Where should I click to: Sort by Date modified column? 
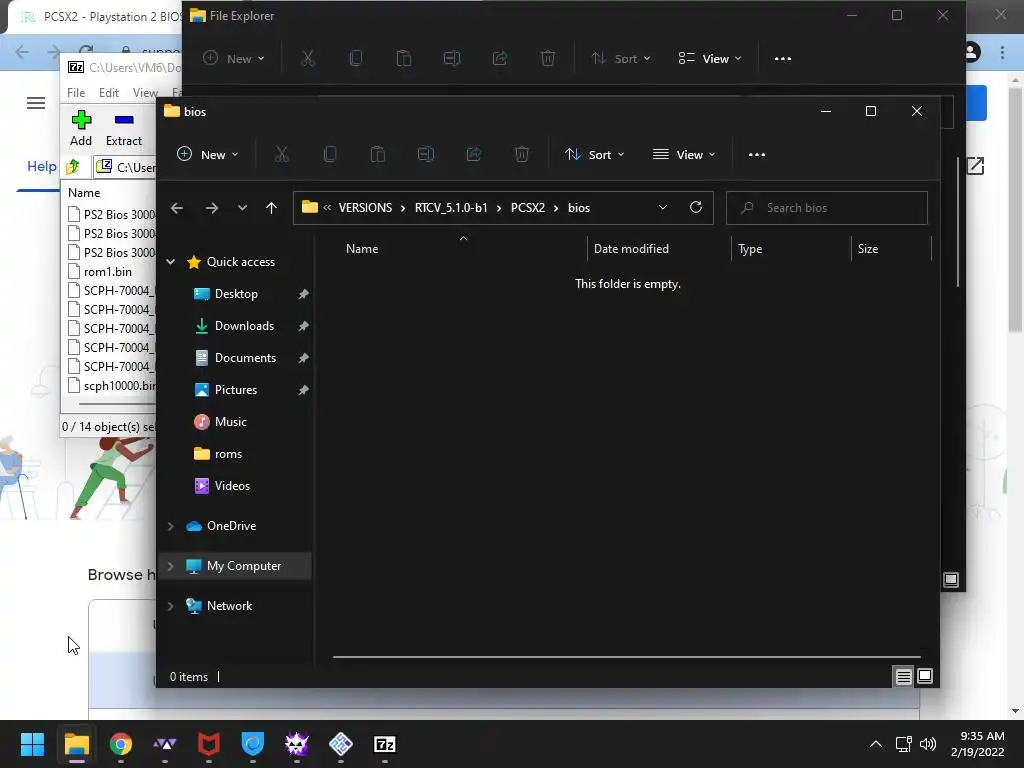[x=631, y=249]
